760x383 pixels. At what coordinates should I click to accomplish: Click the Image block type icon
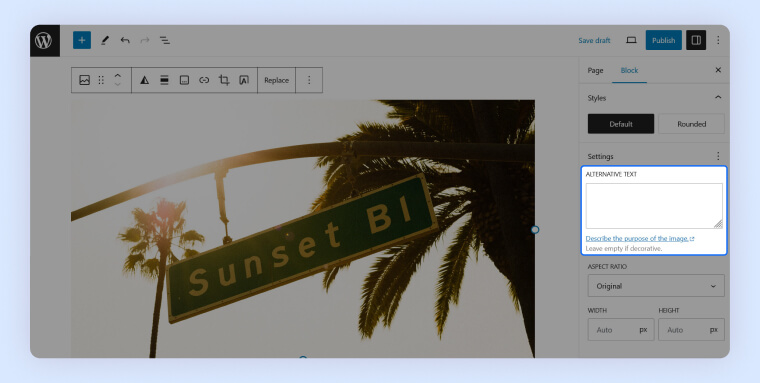pos(84,80)
